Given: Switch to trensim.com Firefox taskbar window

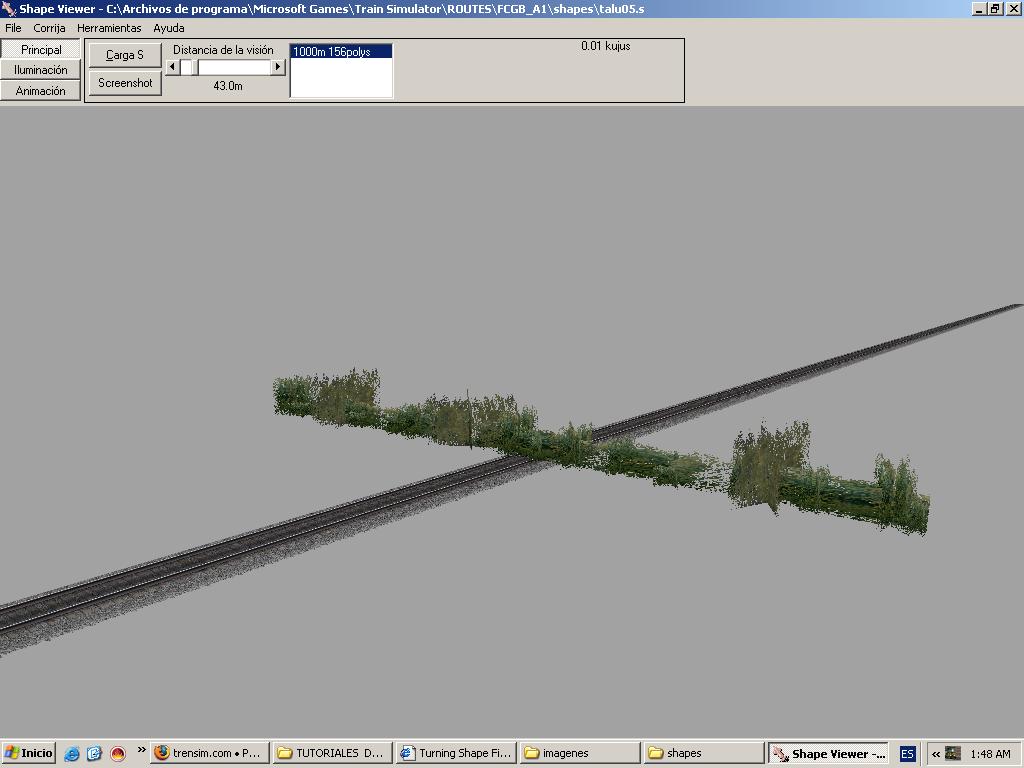Looking at the screenshot, I should pyautogui.click(x=208, y=753).
